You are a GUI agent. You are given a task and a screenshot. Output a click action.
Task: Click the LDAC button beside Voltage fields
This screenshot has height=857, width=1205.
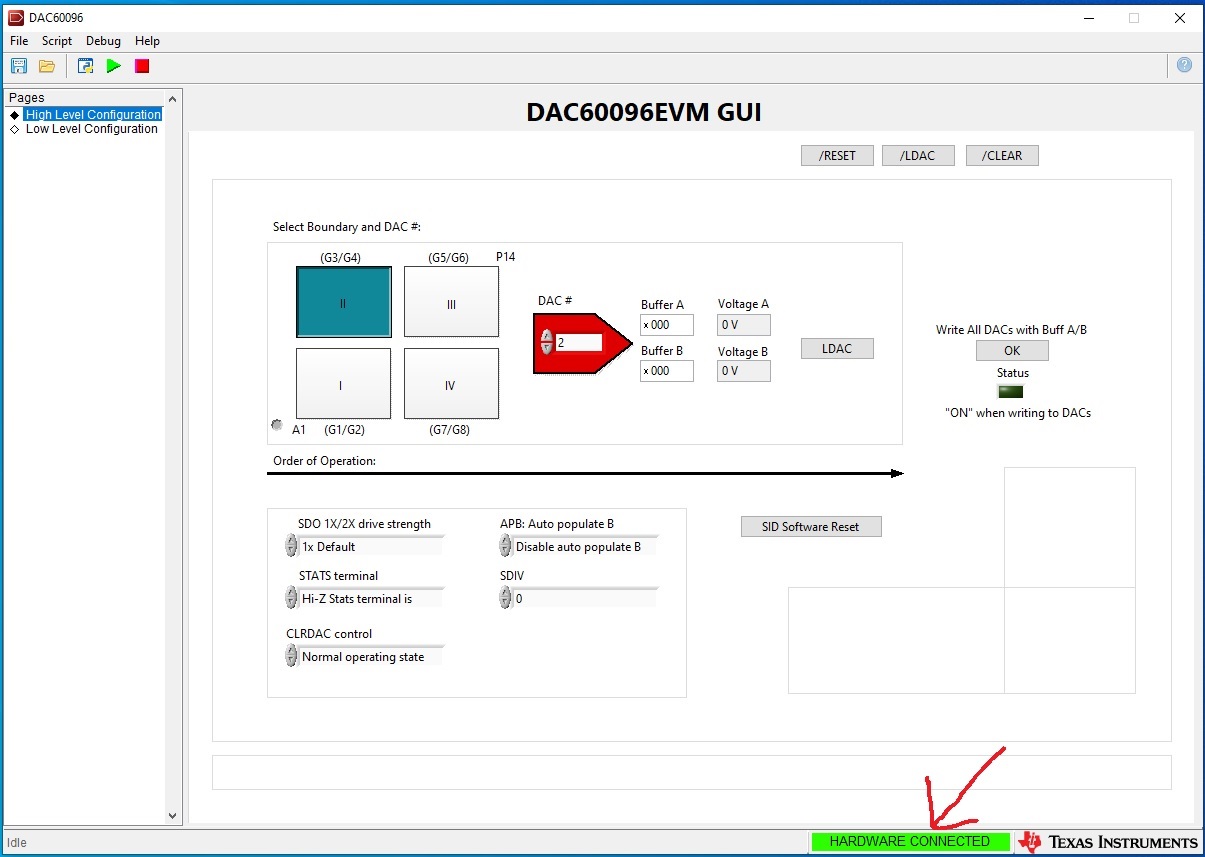[x=837, y=349]
